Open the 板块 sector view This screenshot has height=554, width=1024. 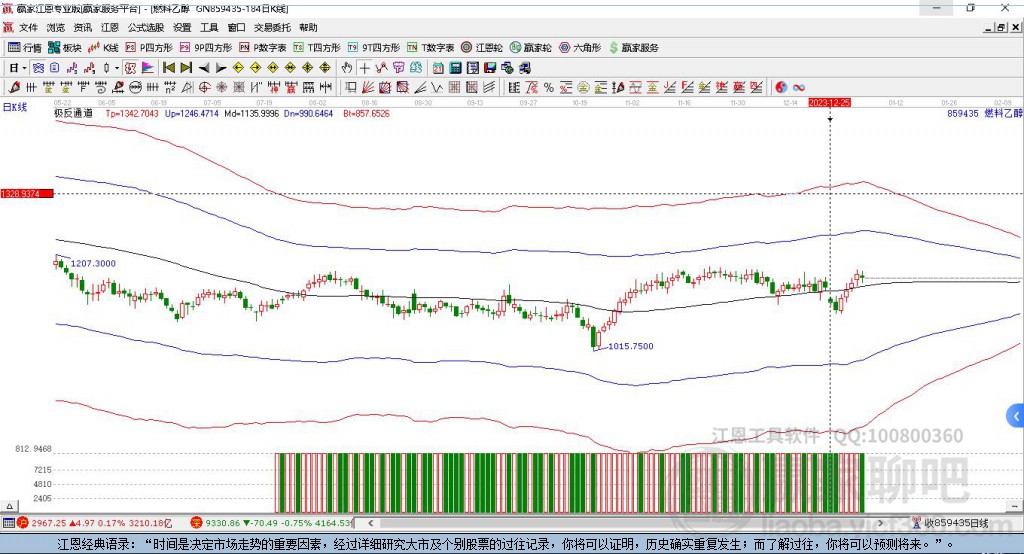65,47
